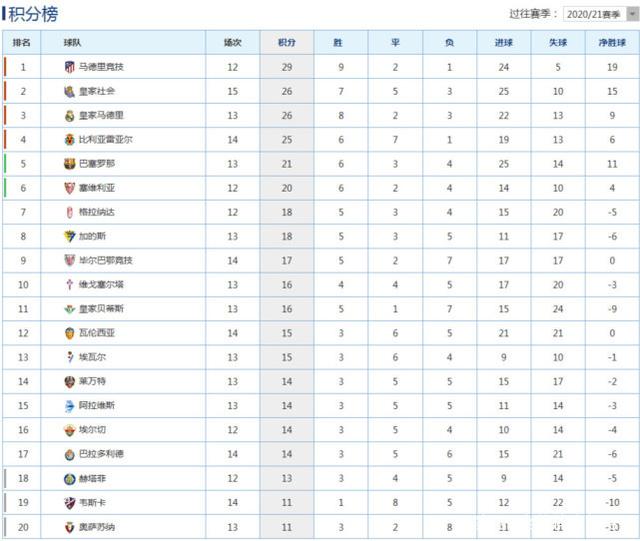
Task: Click the Real Sociedad (皇家社会) crest icon
Action: (70, 91)
